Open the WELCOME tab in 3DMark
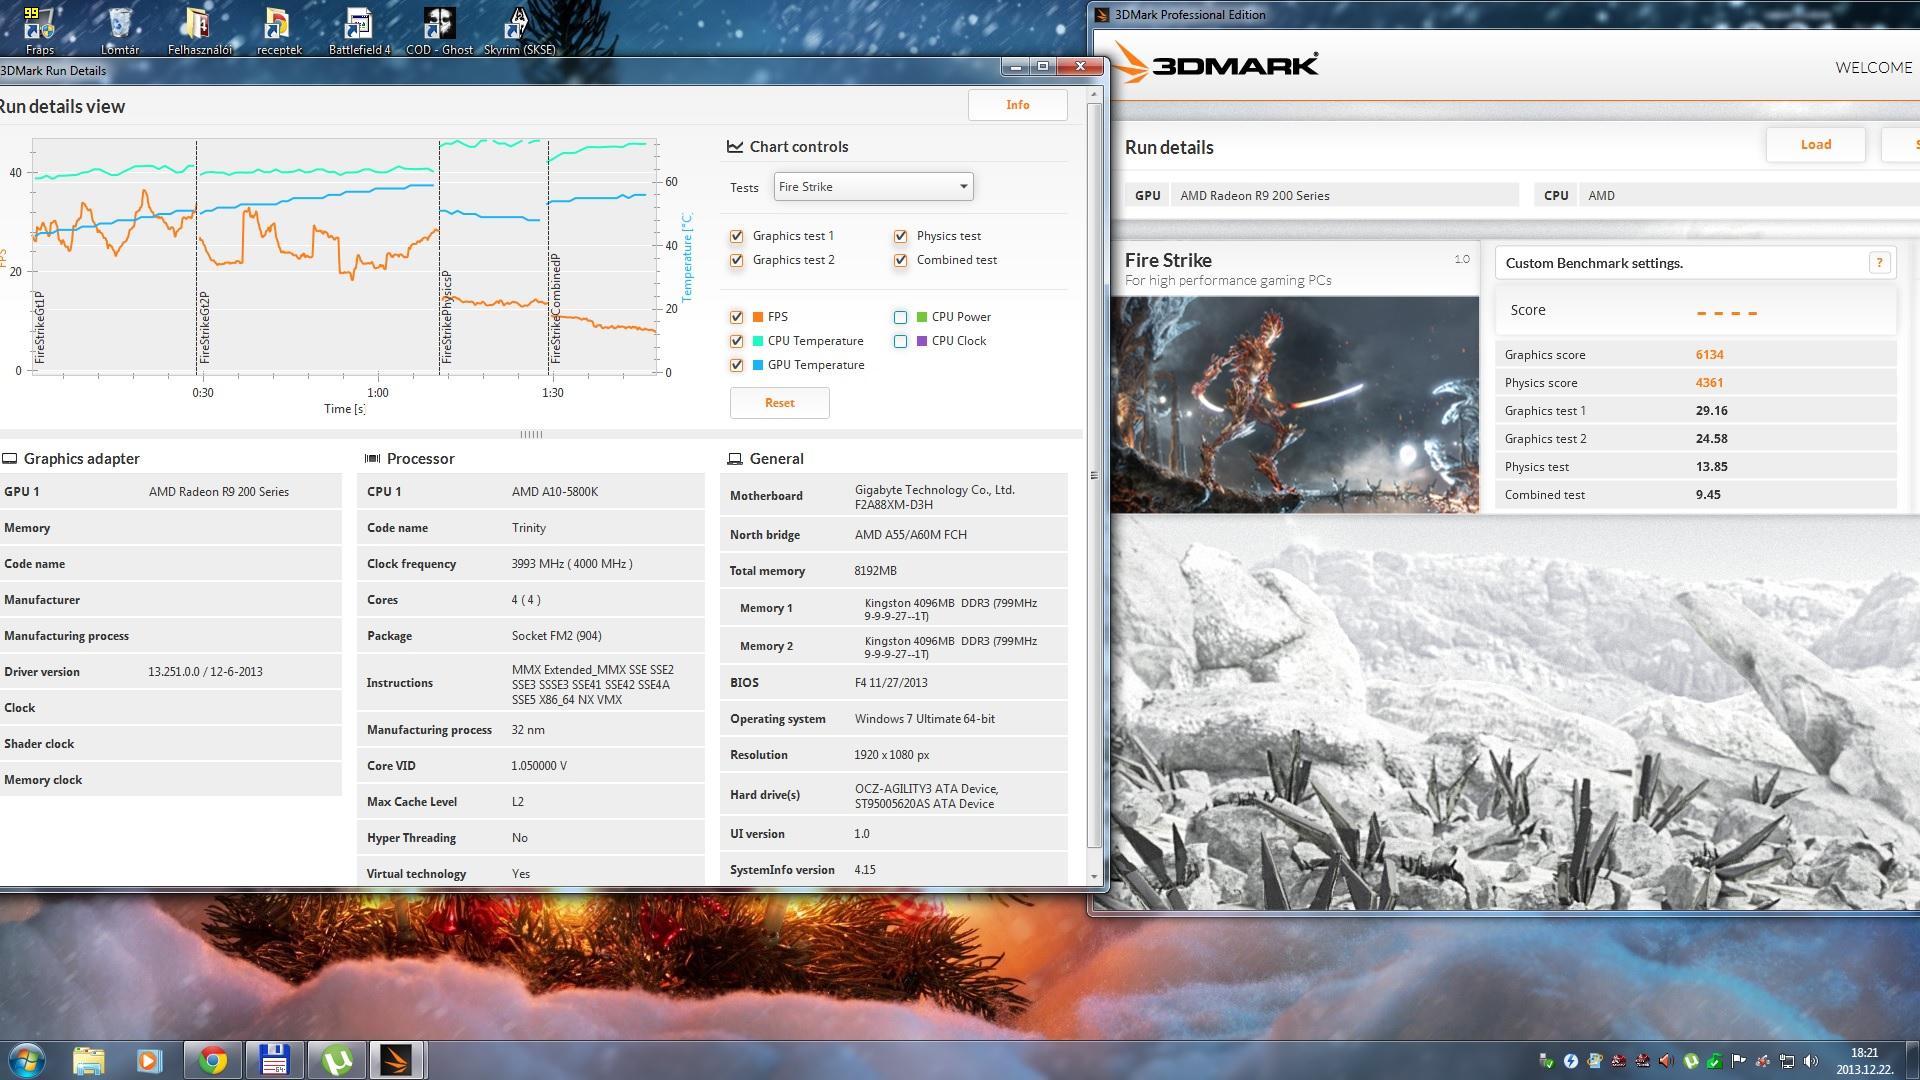1920x1080 pixels. (1873, 68)
